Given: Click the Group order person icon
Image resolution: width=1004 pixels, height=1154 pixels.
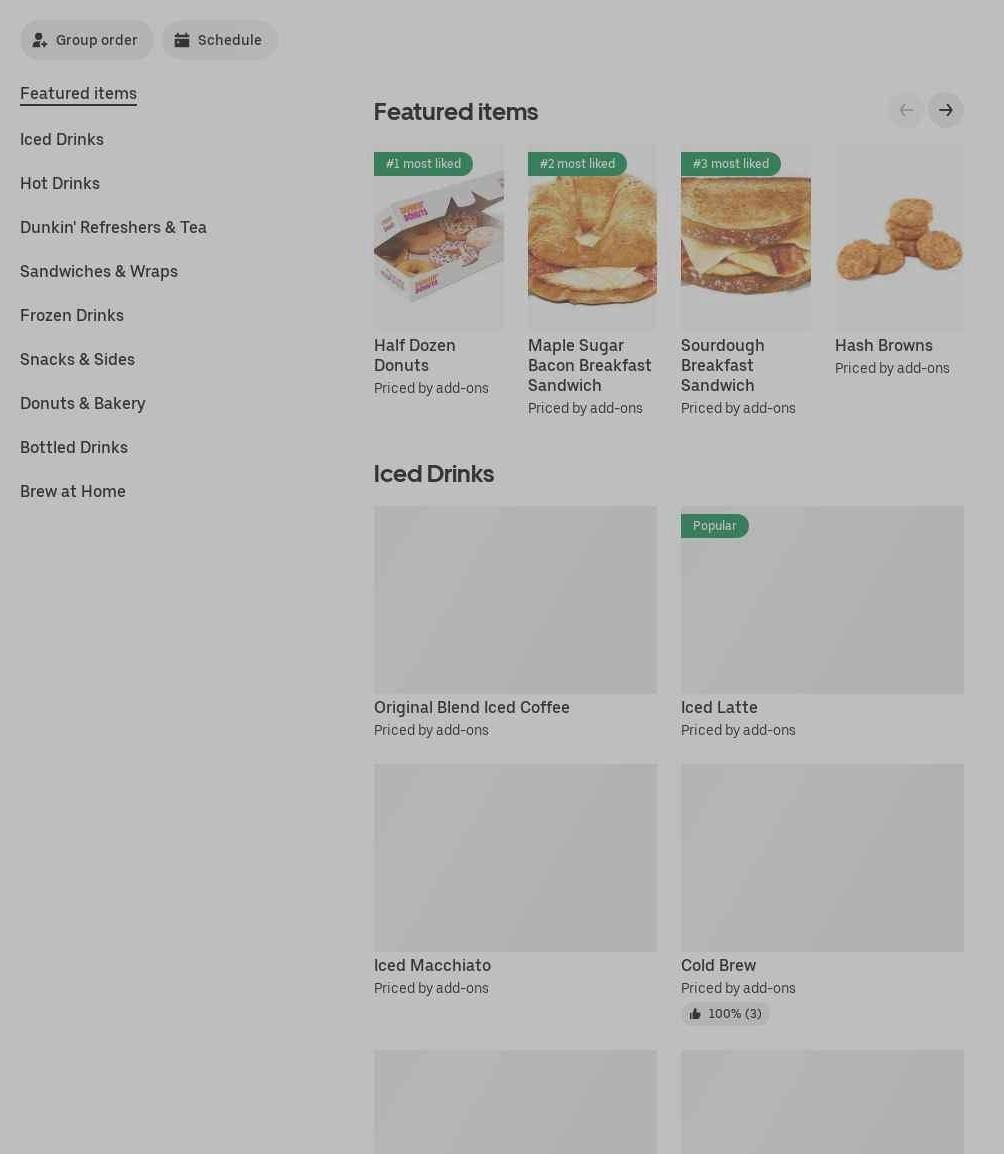Looking at the screenshot, I should [40, 40].
